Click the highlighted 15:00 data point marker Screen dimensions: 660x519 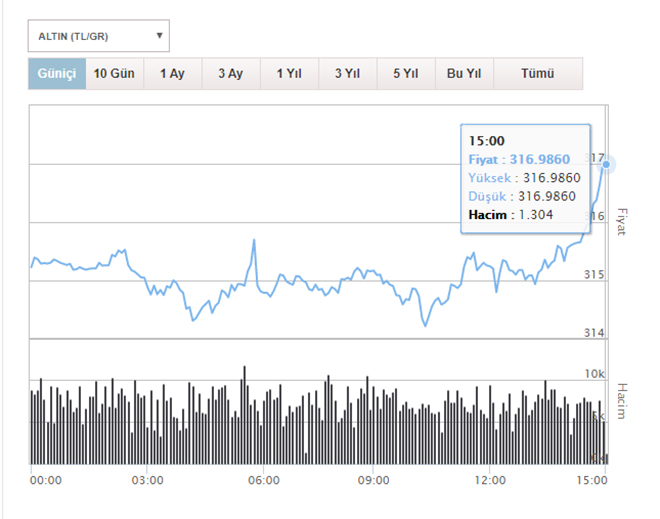pos(606,164)
